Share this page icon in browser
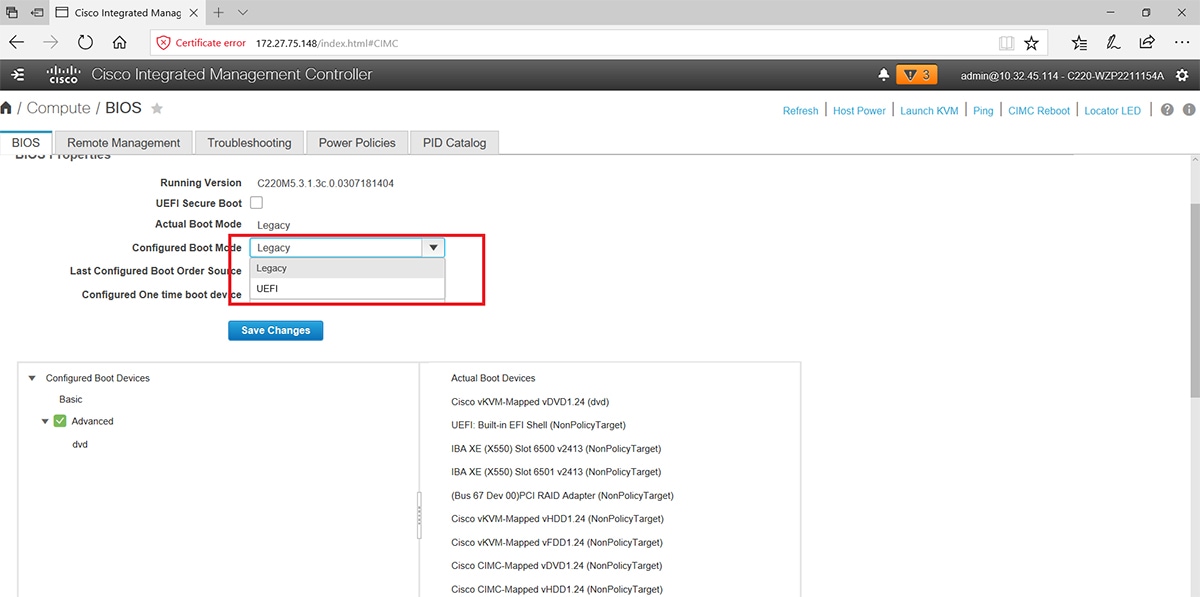 click(1147, 43)
